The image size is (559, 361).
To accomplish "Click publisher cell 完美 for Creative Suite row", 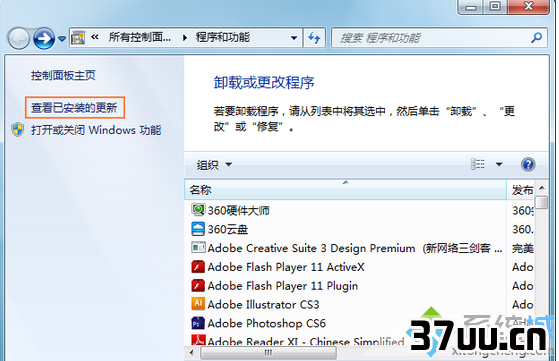I will (522, 248).
